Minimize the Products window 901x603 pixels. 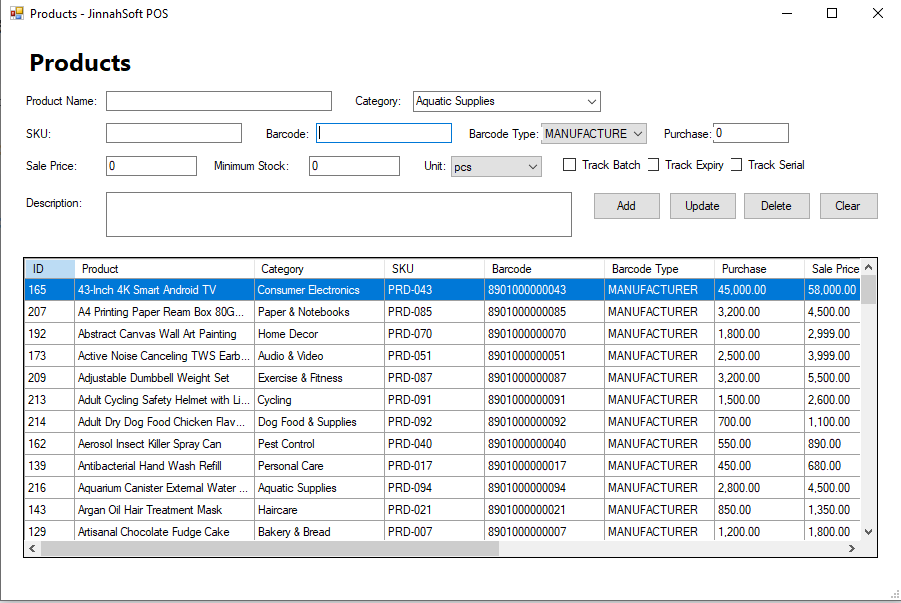point(787,13)
